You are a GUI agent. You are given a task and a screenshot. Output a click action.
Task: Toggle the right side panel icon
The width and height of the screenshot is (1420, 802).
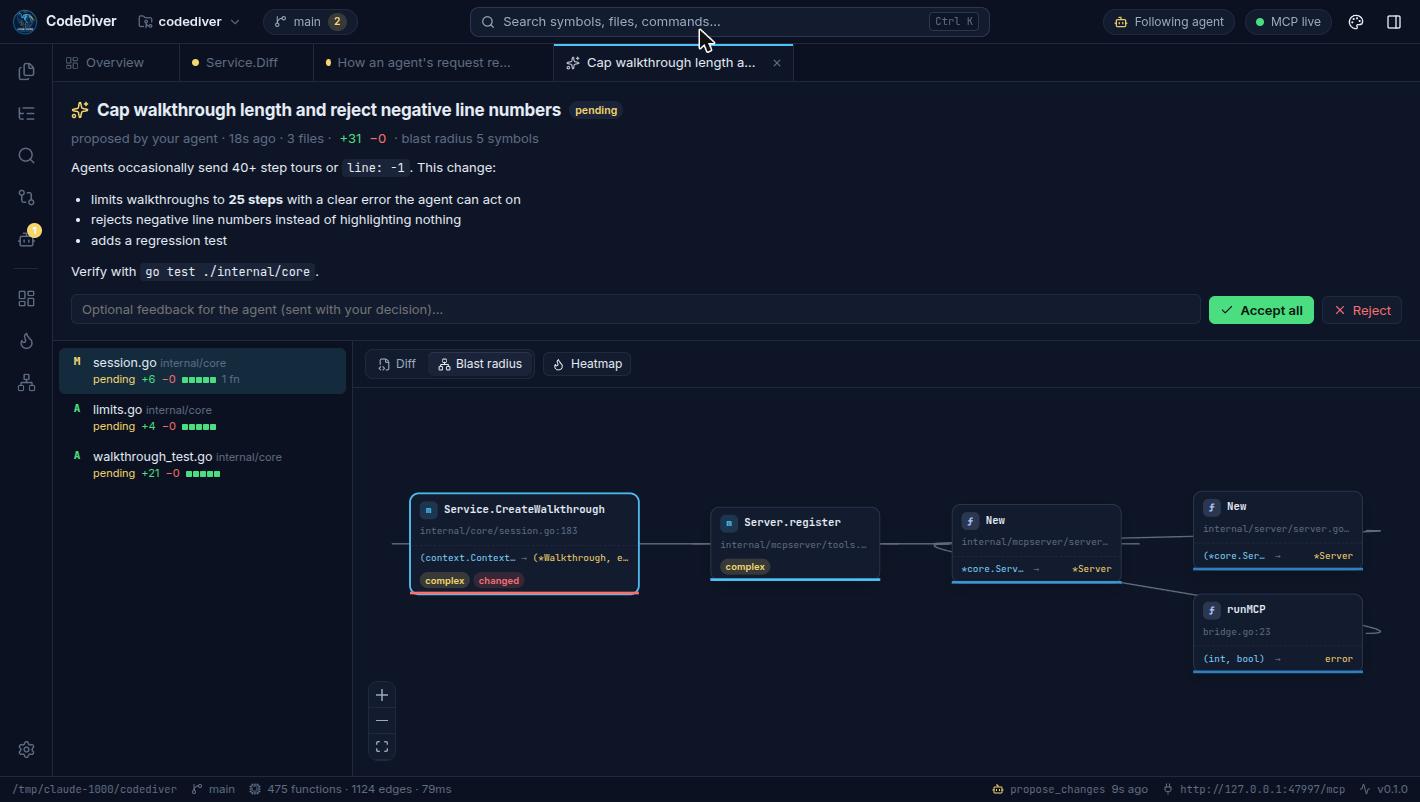[x=1394, y=21]
